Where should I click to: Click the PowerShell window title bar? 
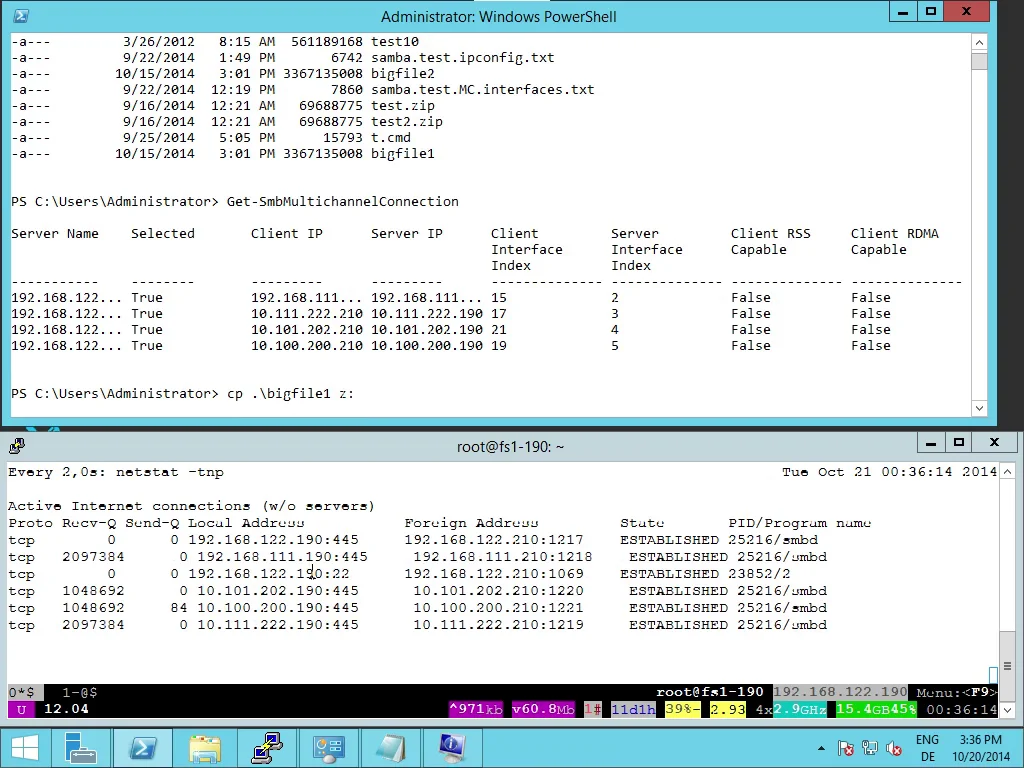[x=498, y=16]
